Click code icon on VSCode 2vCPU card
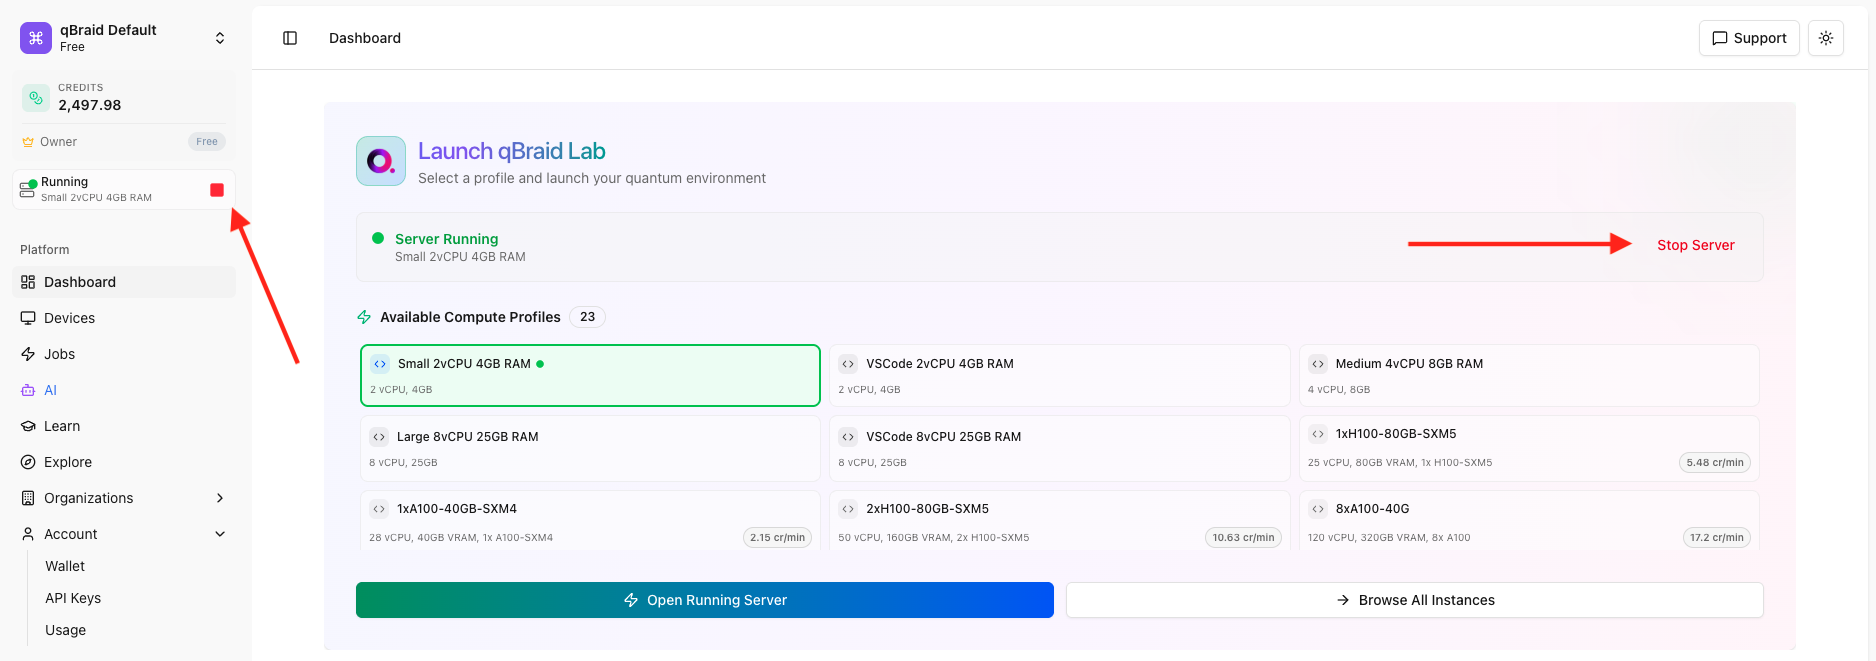Screen dimensions: 1876x661 click(848, 364)
